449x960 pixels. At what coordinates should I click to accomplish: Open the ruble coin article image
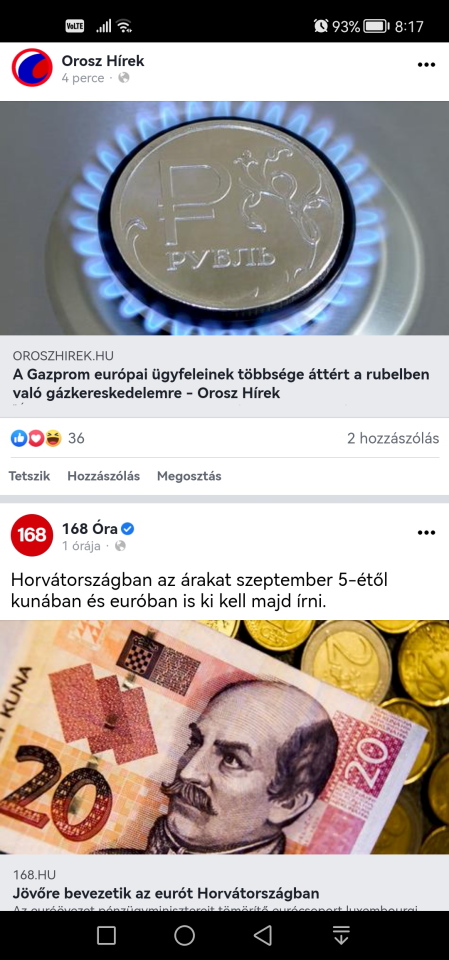click(x=224, y=218)
